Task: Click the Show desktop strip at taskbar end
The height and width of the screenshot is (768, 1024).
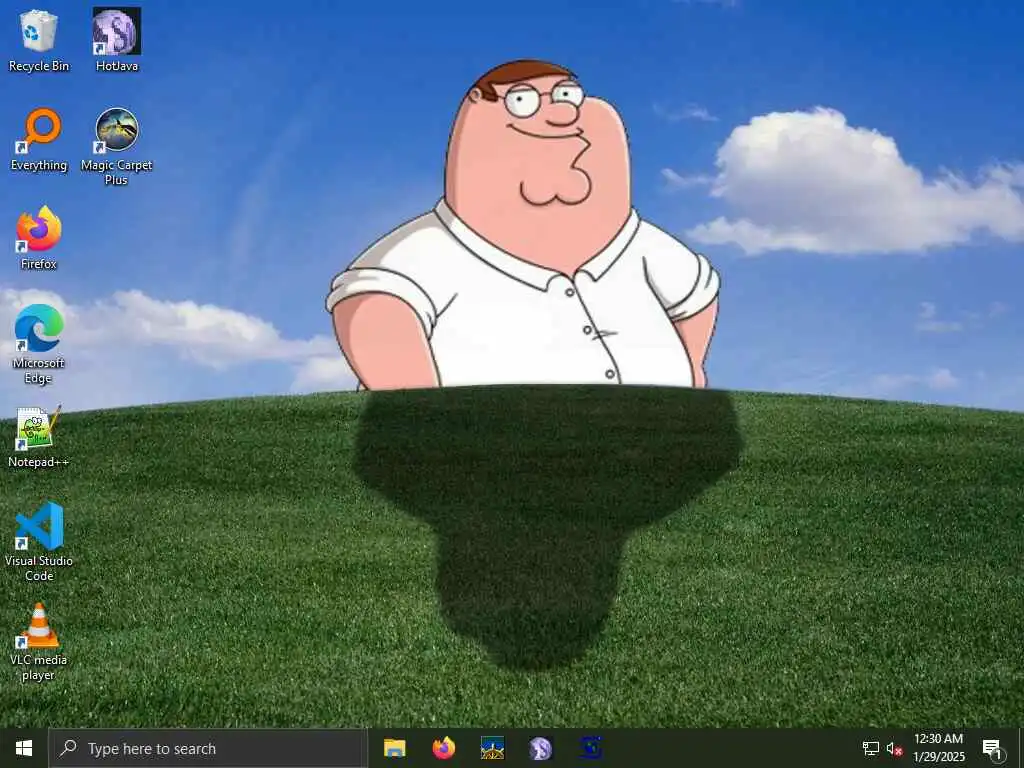Action: pyautogui.click(x=1021, y=748)
